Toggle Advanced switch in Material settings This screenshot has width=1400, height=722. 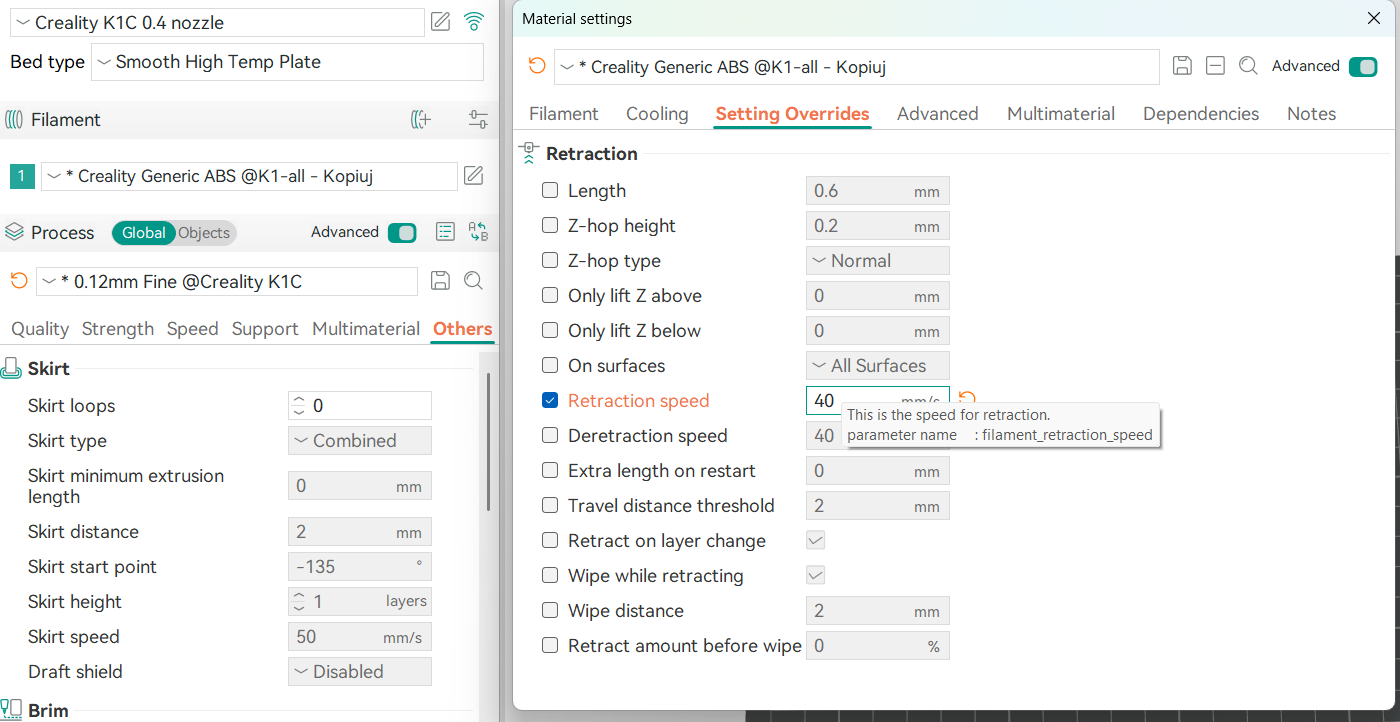tap(1362, 66)
